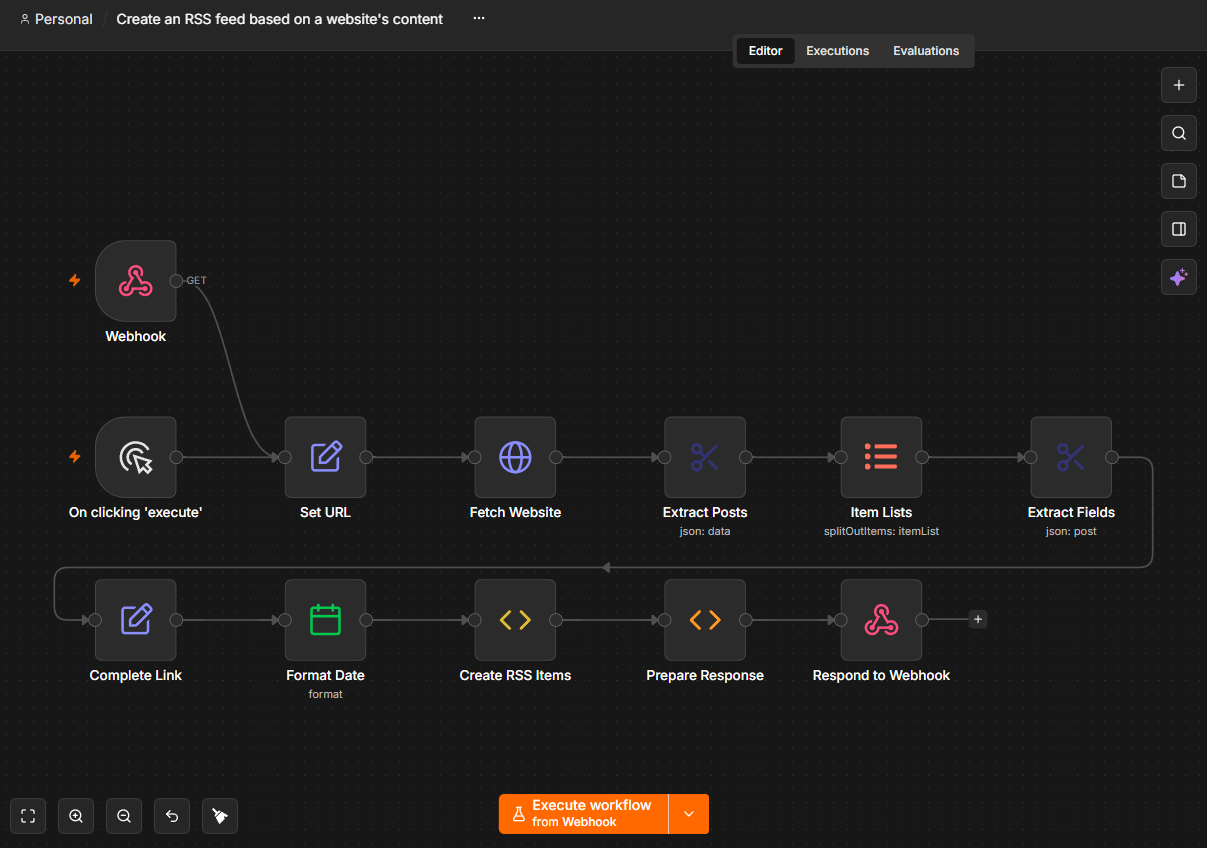1207x848 pixels.
Task: Open the Set URL node
Action: pyautogui.click(x=326, y=457)
